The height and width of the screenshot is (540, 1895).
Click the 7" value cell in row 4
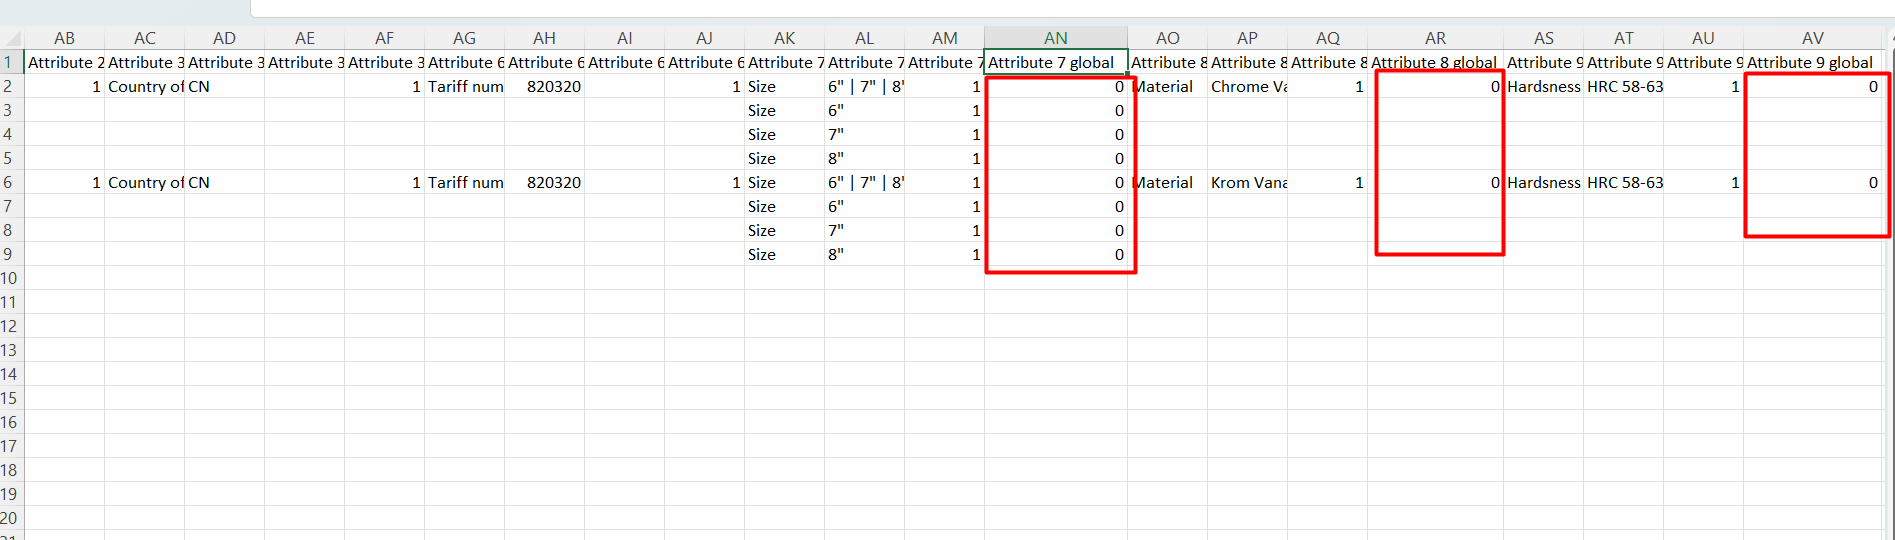click(x=864, y=134)
